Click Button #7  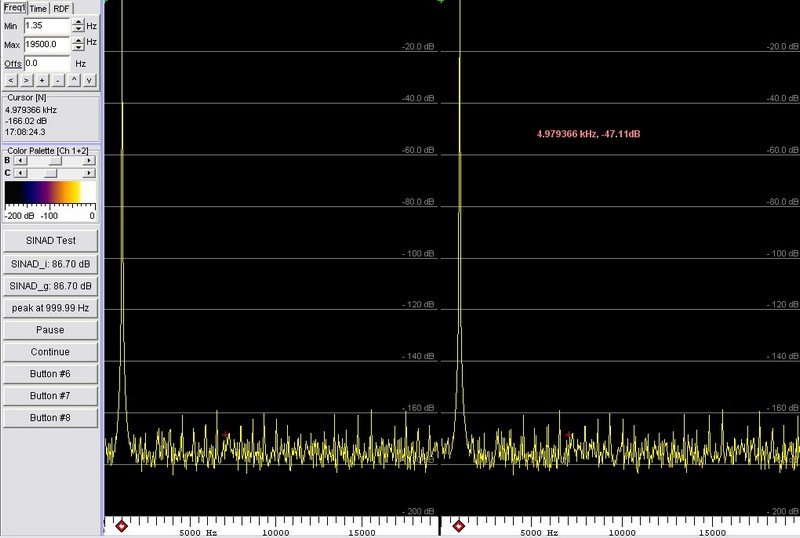pyautogui.click(x=51, y=396)
